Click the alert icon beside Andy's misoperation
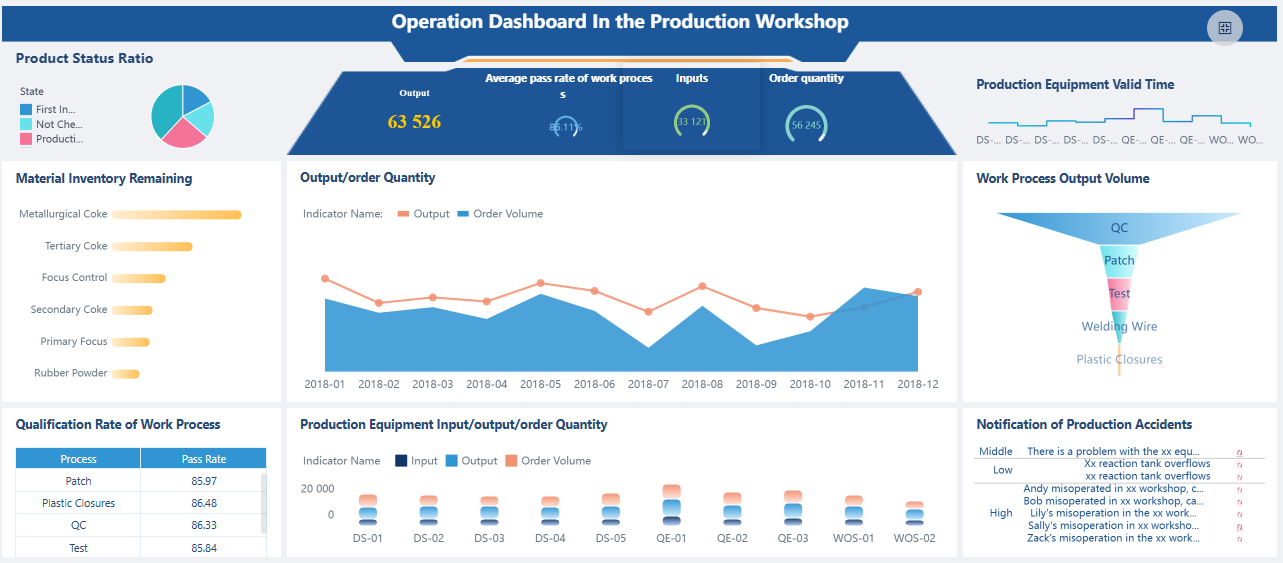 point(1240,489)
